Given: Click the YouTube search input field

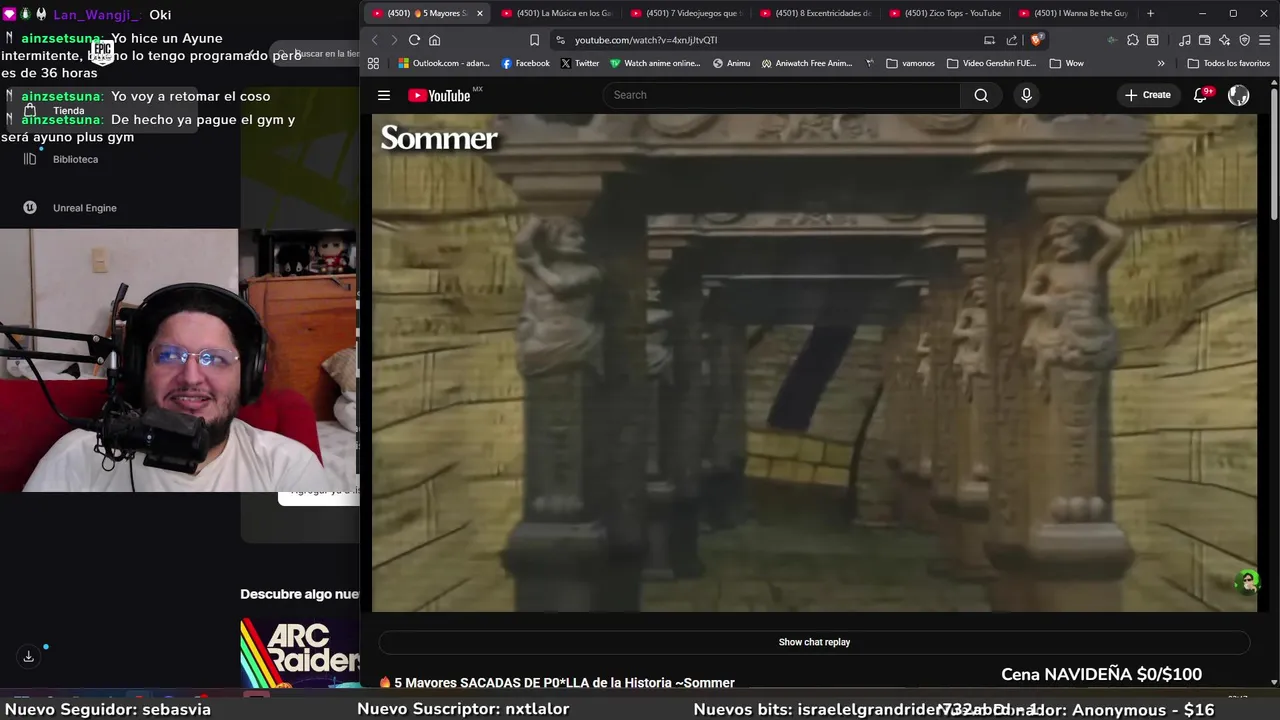Looking at the screenshot, I should pyautogui.click(x=782, y=95).
